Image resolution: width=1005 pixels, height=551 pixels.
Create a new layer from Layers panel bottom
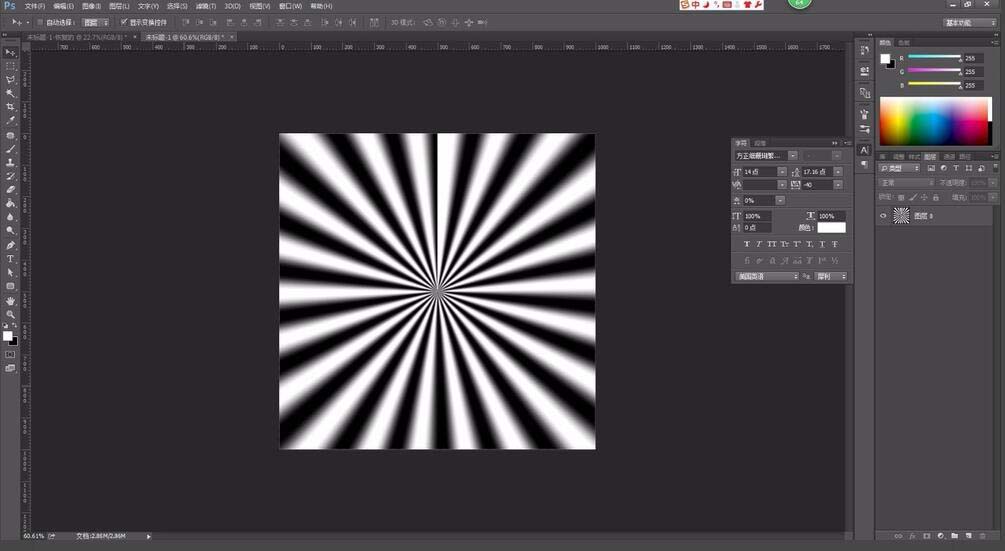[968, 536]
